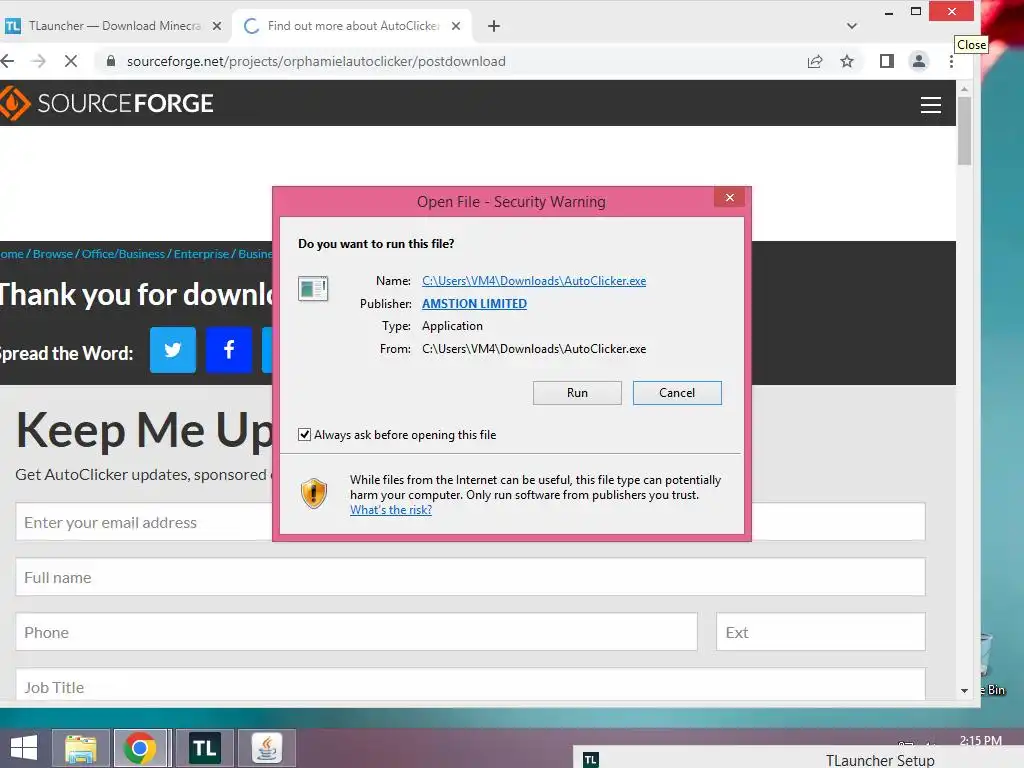Stop loading the page
The width and height of the screenshot is (1024, 768).
point(71,61)
